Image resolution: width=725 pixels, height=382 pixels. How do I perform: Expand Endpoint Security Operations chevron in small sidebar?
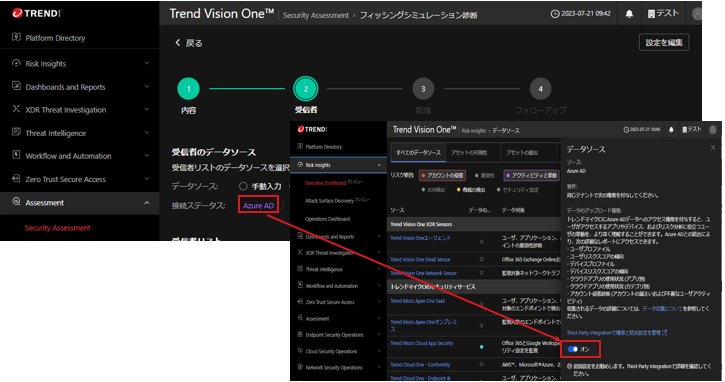379,335
